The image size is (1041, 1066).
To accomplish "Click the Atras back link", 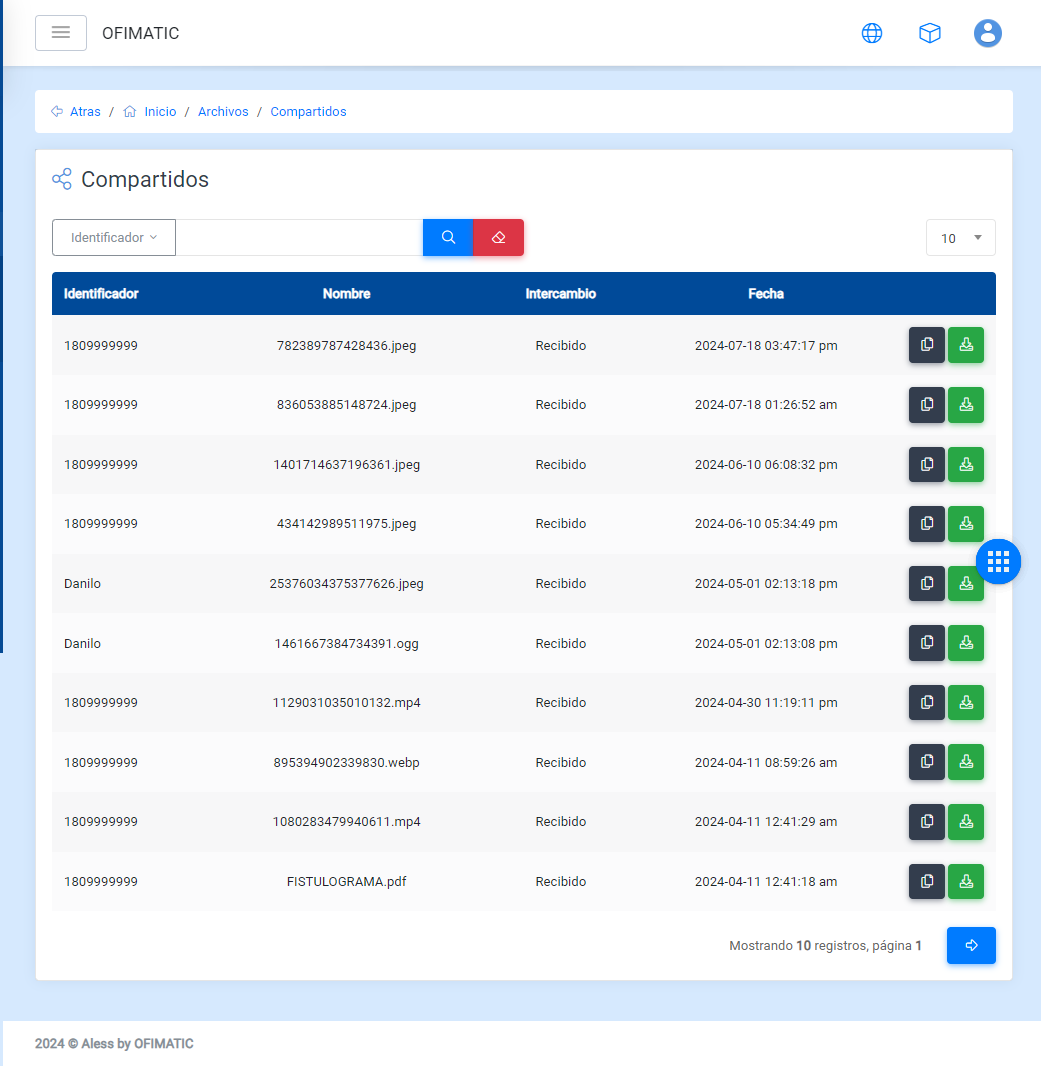I will pos(84,112).
